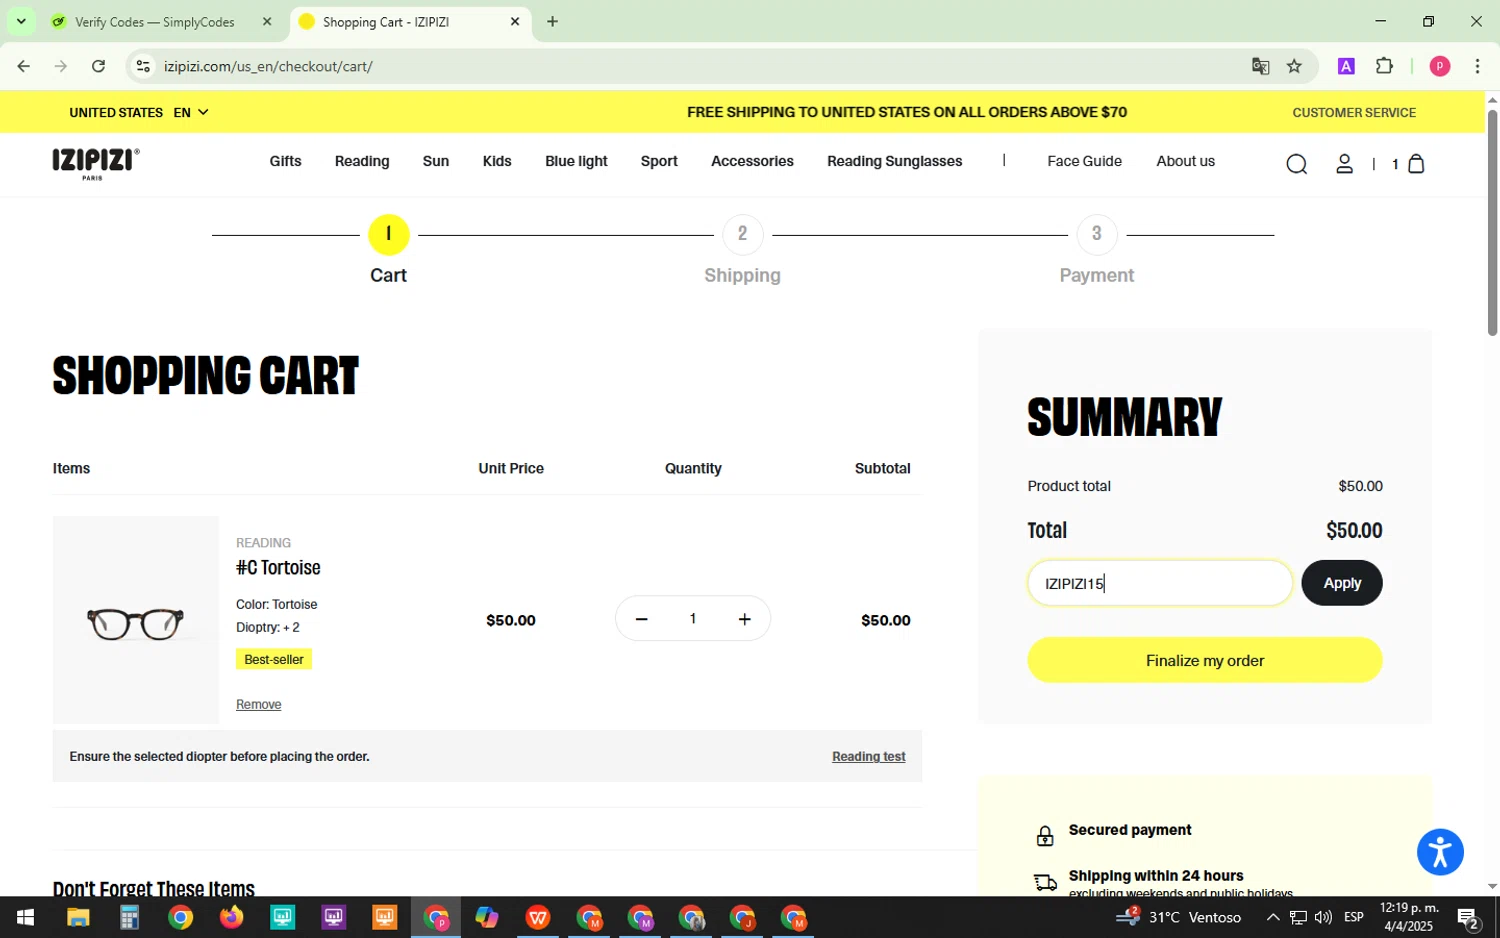Open the notifications center icon
The height and width of the screenshot is (938, 1500).
(x=1468, y=917)
